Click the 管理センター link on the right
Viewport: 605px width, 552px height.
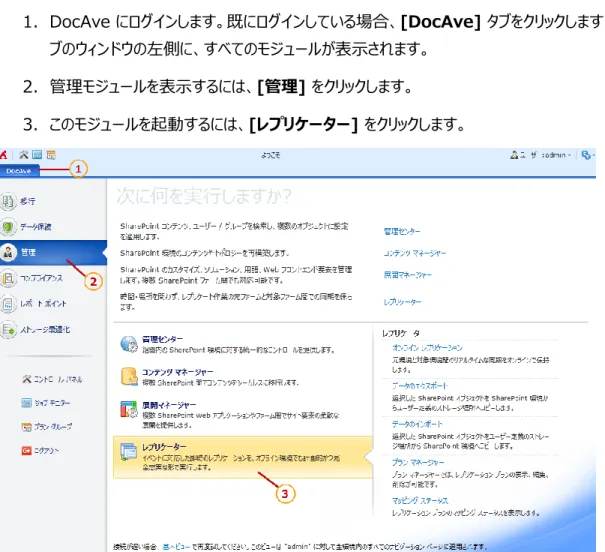[x=402, y=231]
